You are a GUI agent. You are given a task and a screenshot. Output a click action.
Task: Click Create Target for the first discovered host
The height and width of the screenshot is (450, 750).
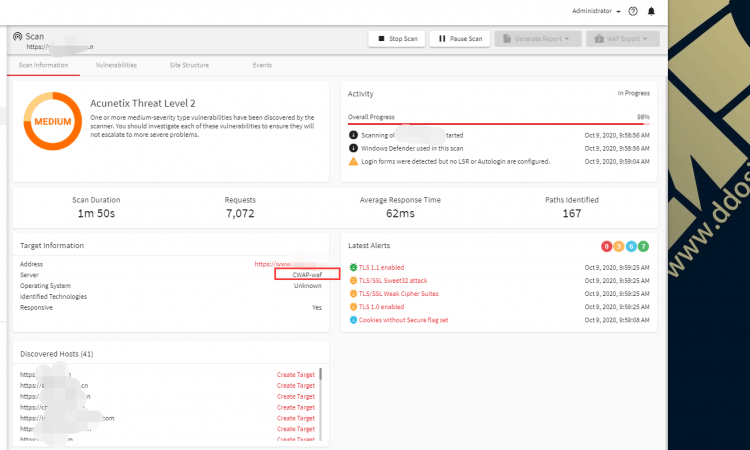click(x=296, y=374)
